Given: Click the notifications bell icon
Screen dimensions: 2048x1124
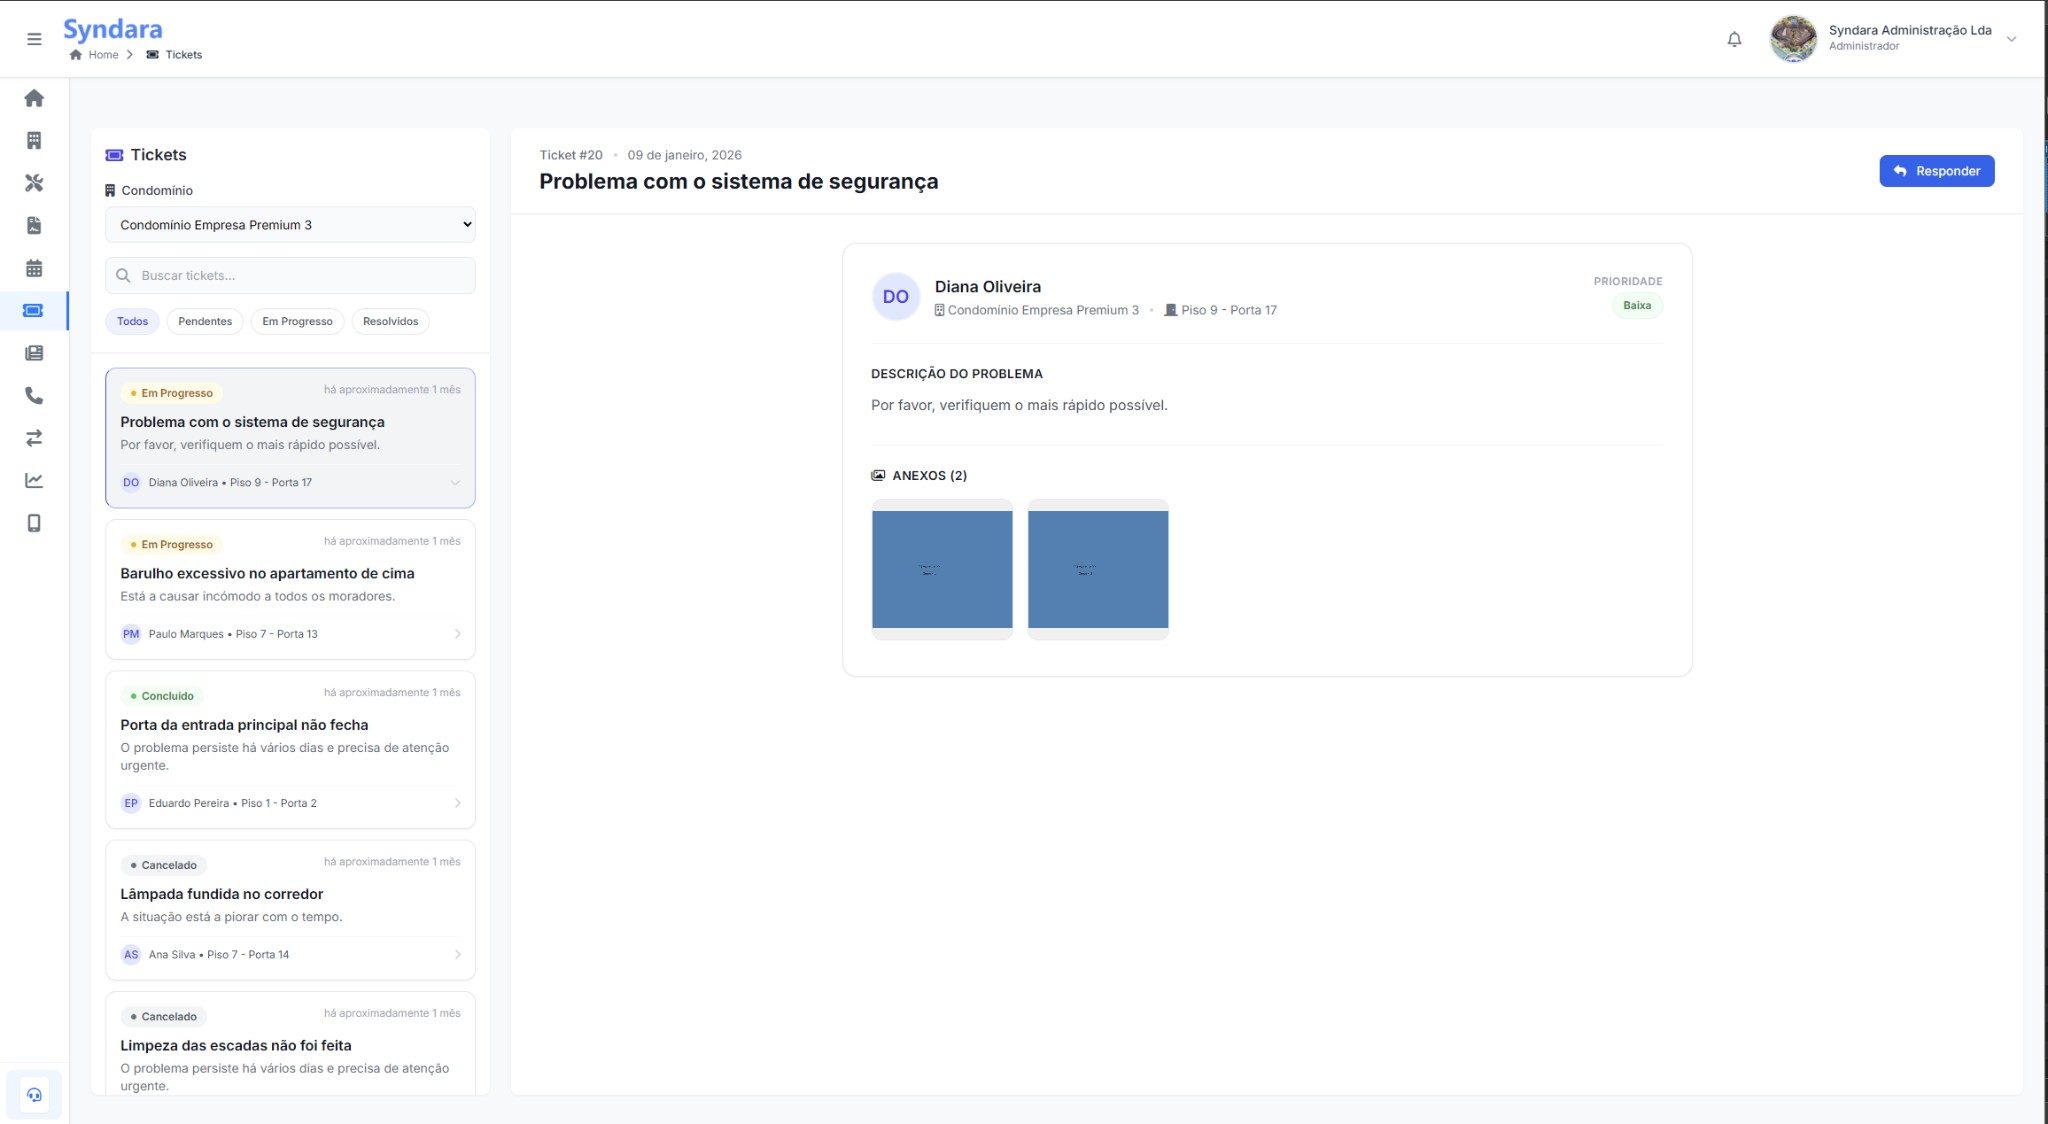Looking at the screenshot, I should [x=1734, y=39].
